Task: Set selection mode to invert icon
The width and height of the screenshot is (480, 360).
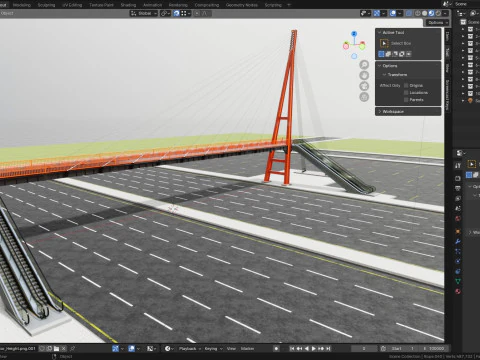Action: click(402, 54)
